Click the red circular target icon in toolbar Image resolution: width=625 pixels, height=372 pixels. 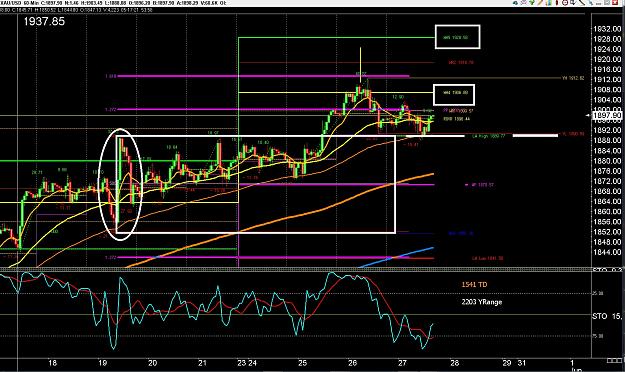pos(565,3)
